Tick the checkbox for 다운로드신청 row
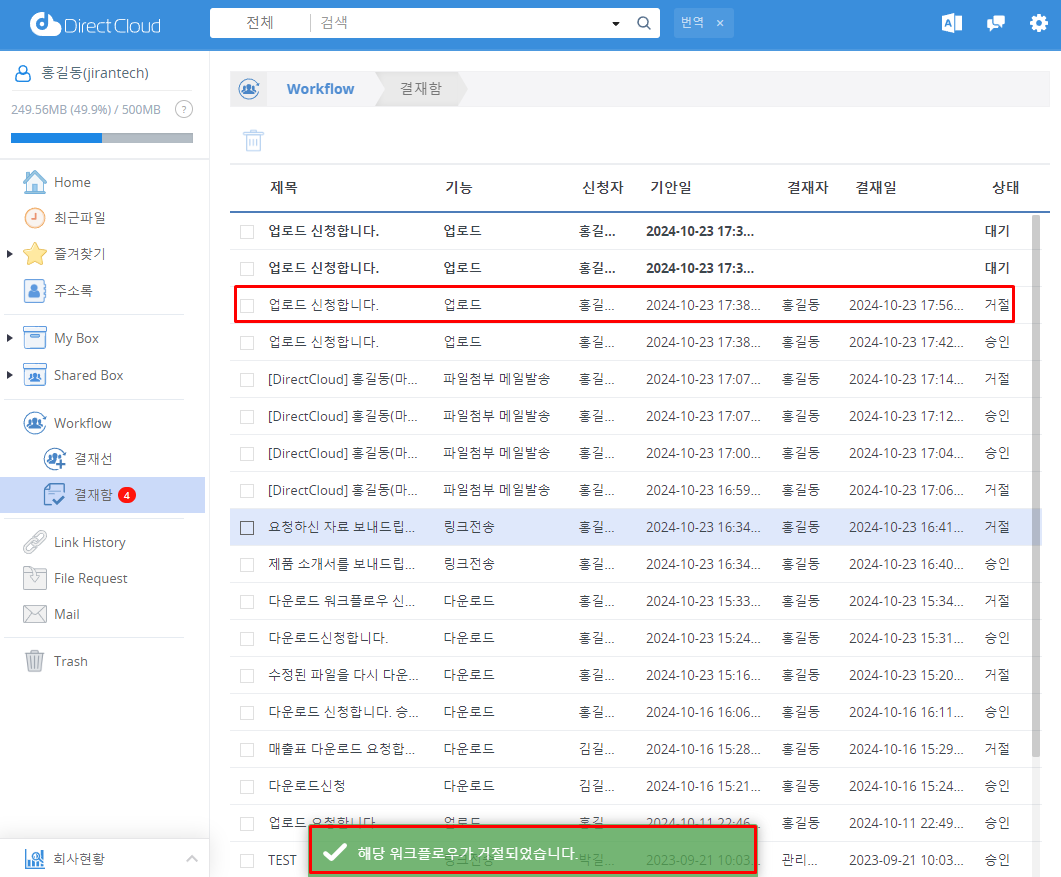This screenshot has width=1061, height=877. coord(247,786)
